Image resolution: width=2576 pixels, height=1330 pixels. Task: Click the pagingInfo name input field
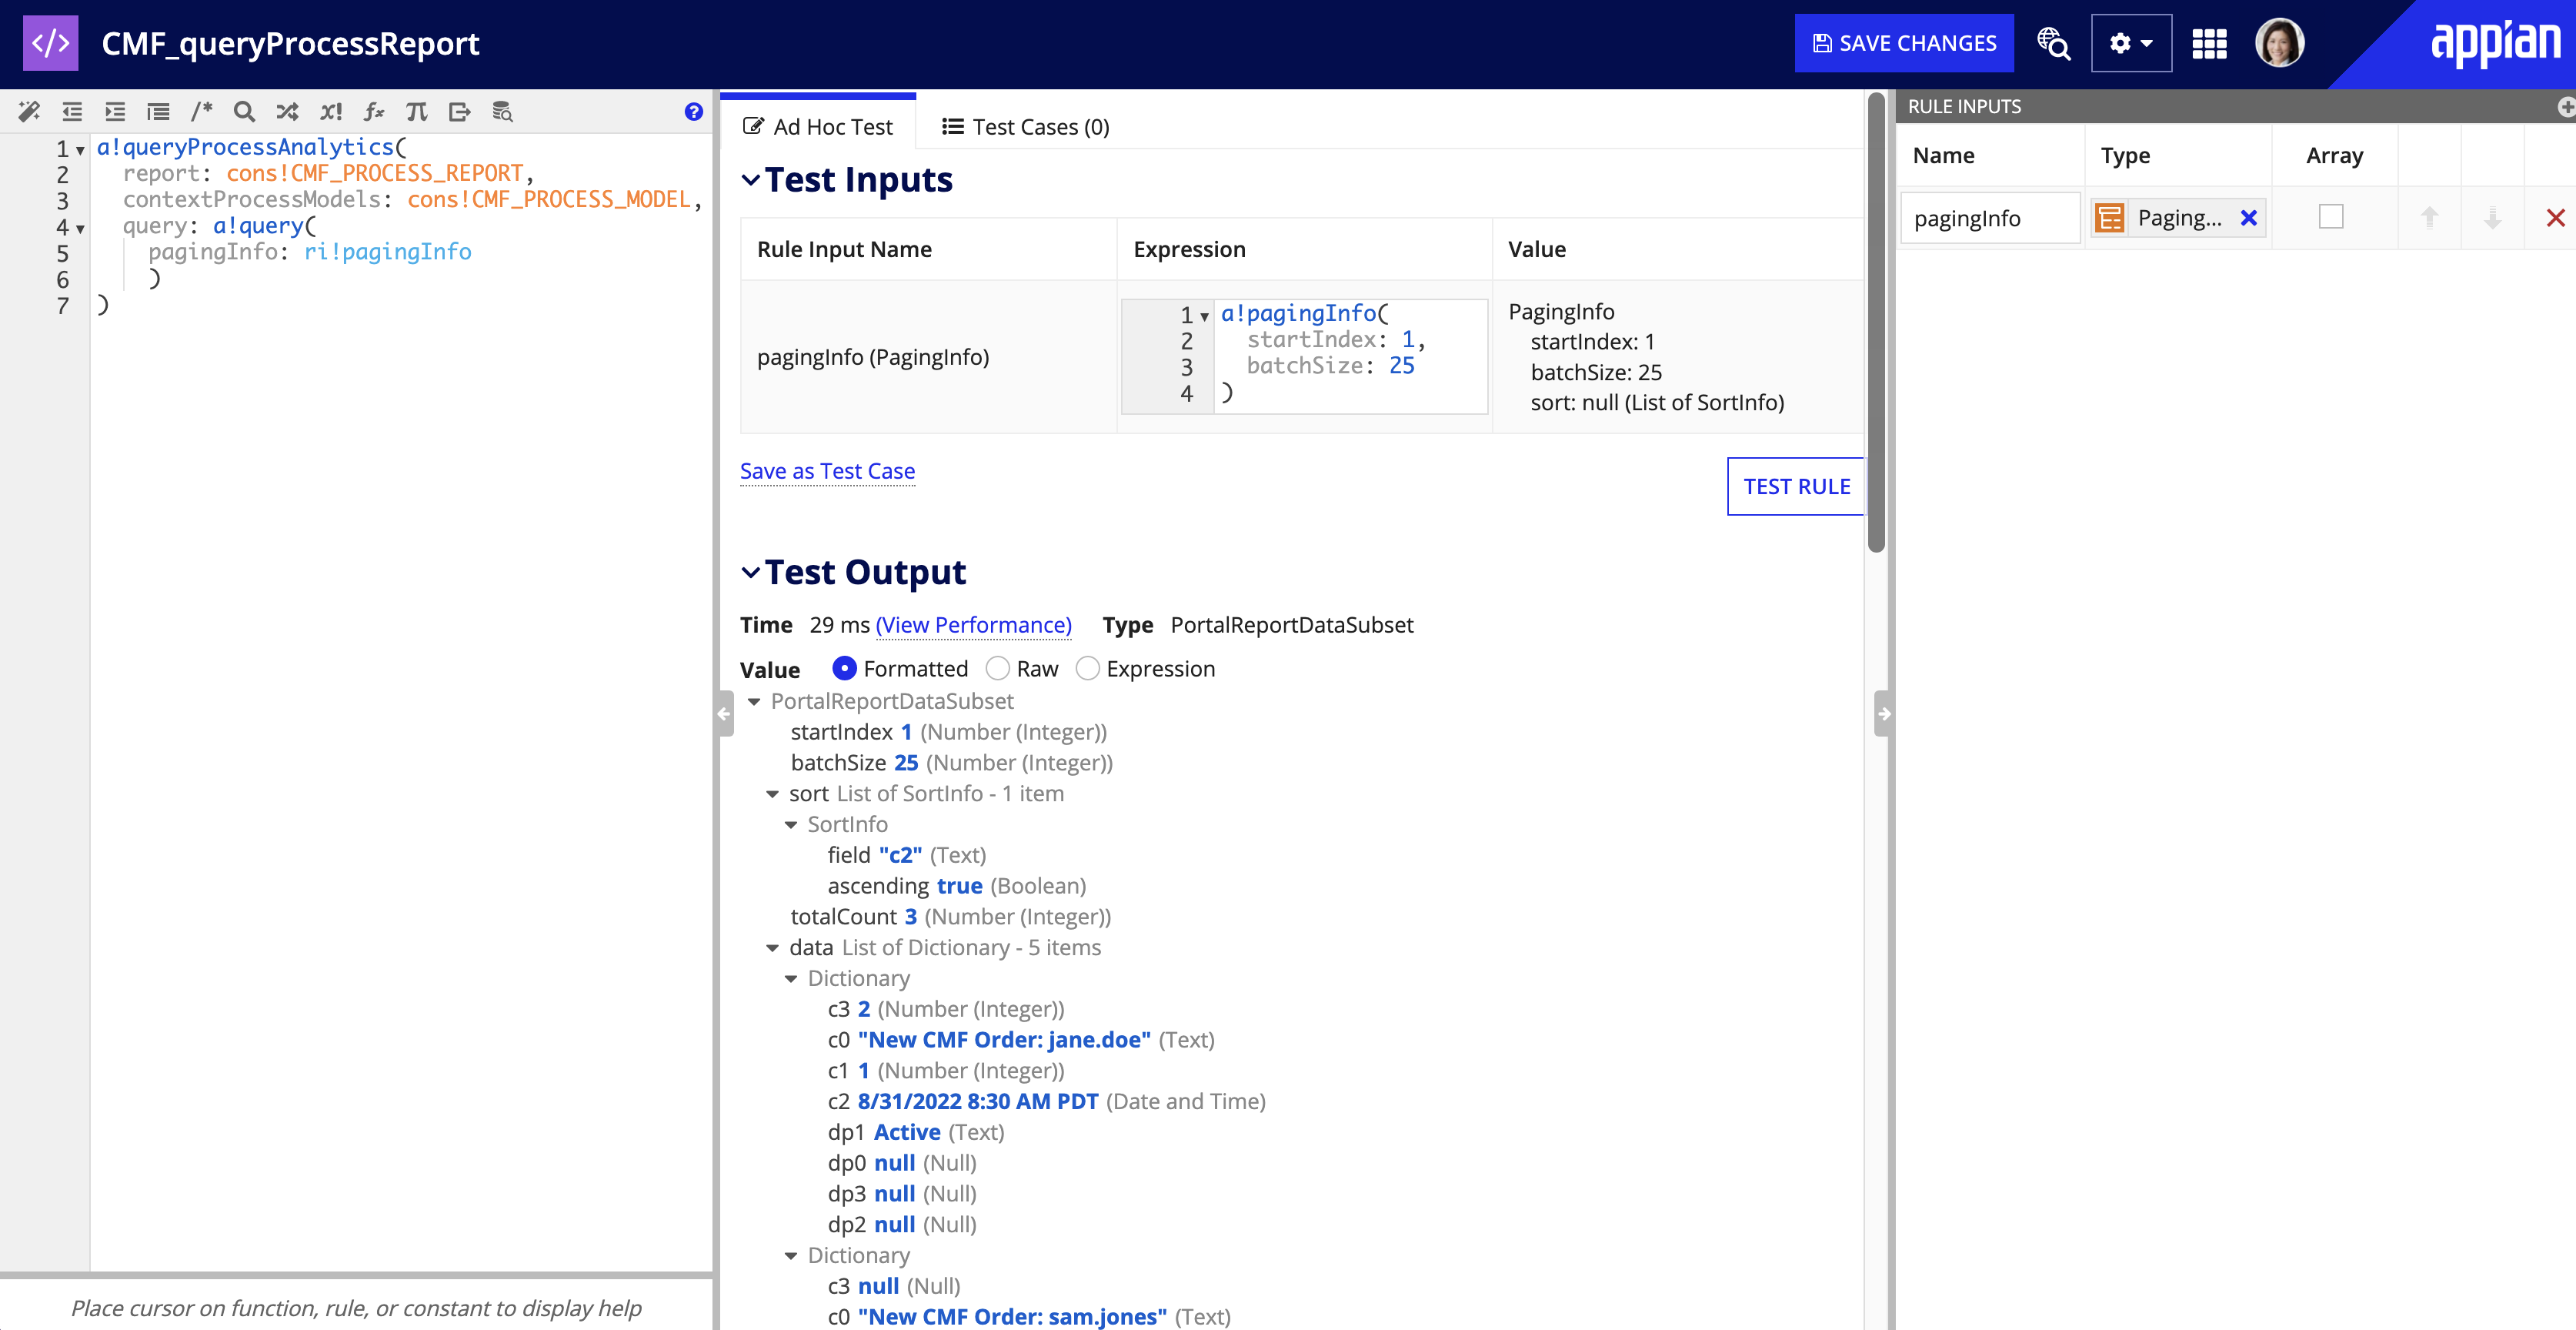[x=1990, y=218]
